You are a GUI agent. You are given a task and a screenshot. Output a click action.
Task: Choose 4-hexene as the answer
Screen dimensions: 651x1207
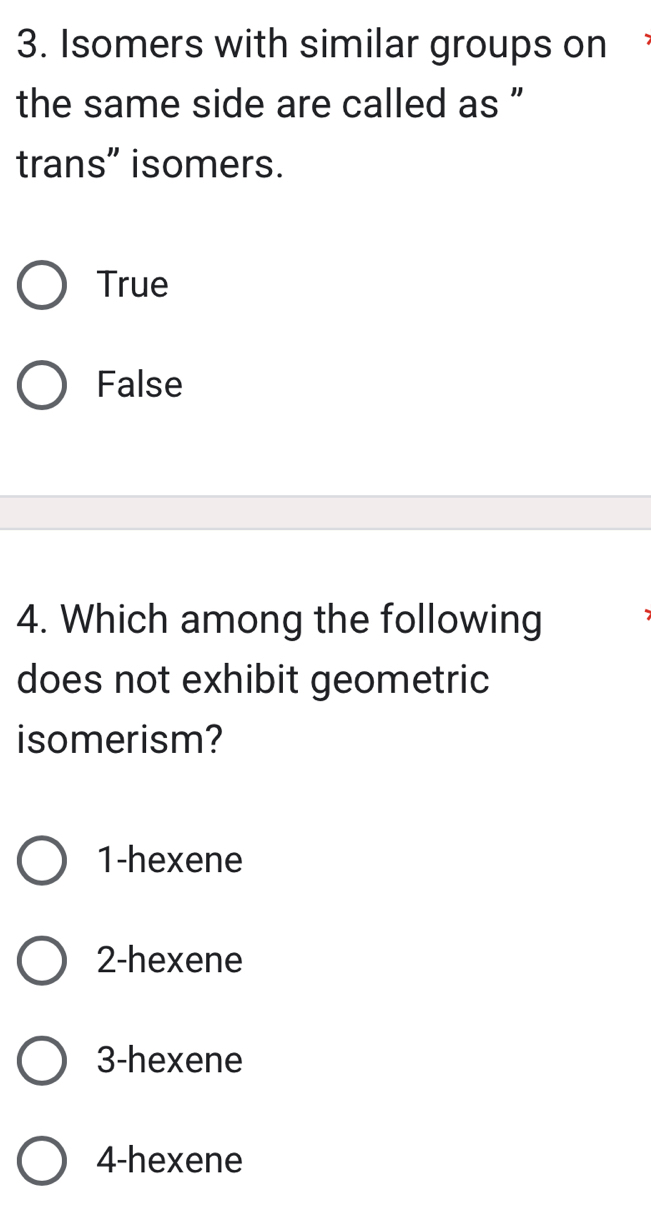pyautogui.click(x=40, y=1160)
